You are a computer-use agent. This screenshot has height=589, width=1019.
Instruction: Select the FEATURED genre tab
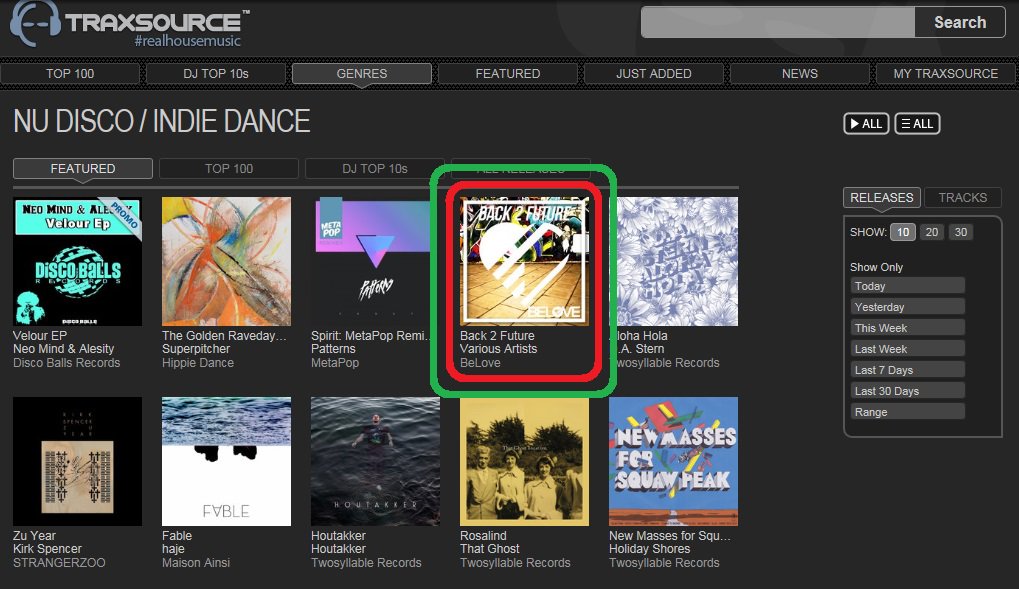[x=83, y=168]
